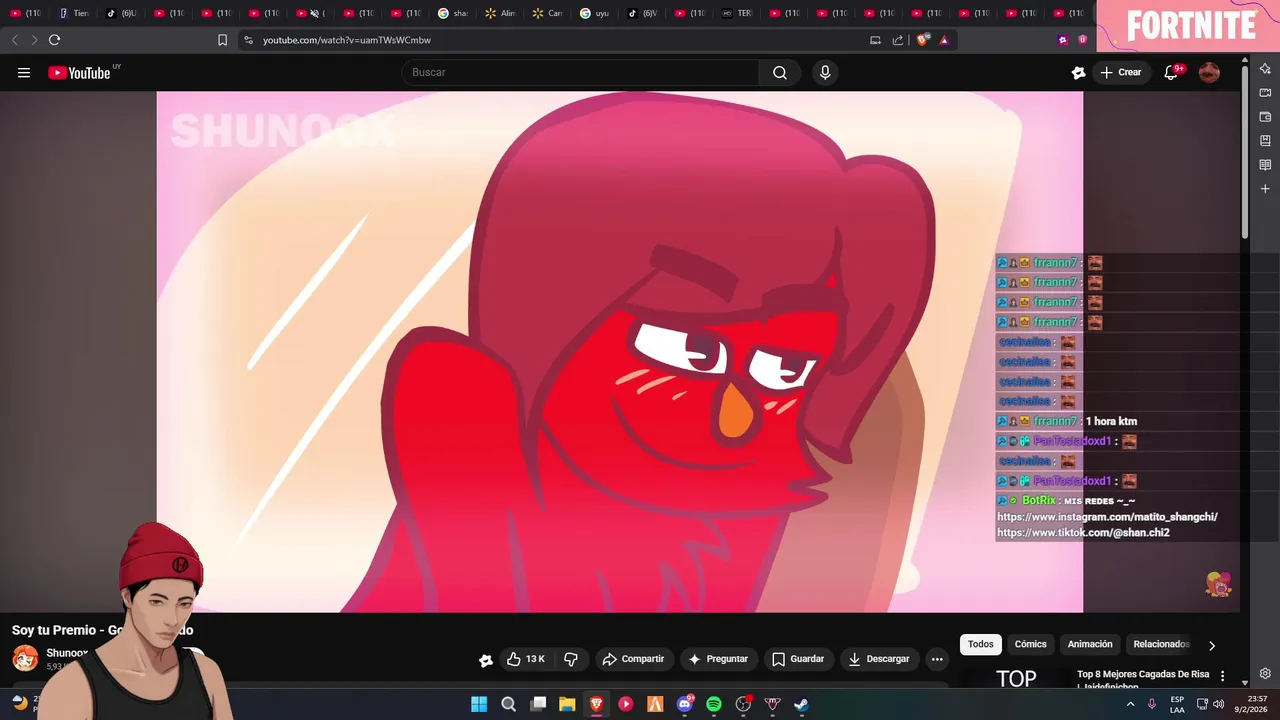This screenshot has height=720, width=1280.
Task: Select the Todos filter chip
Action: pyautogui.click(x=981, y=644)
